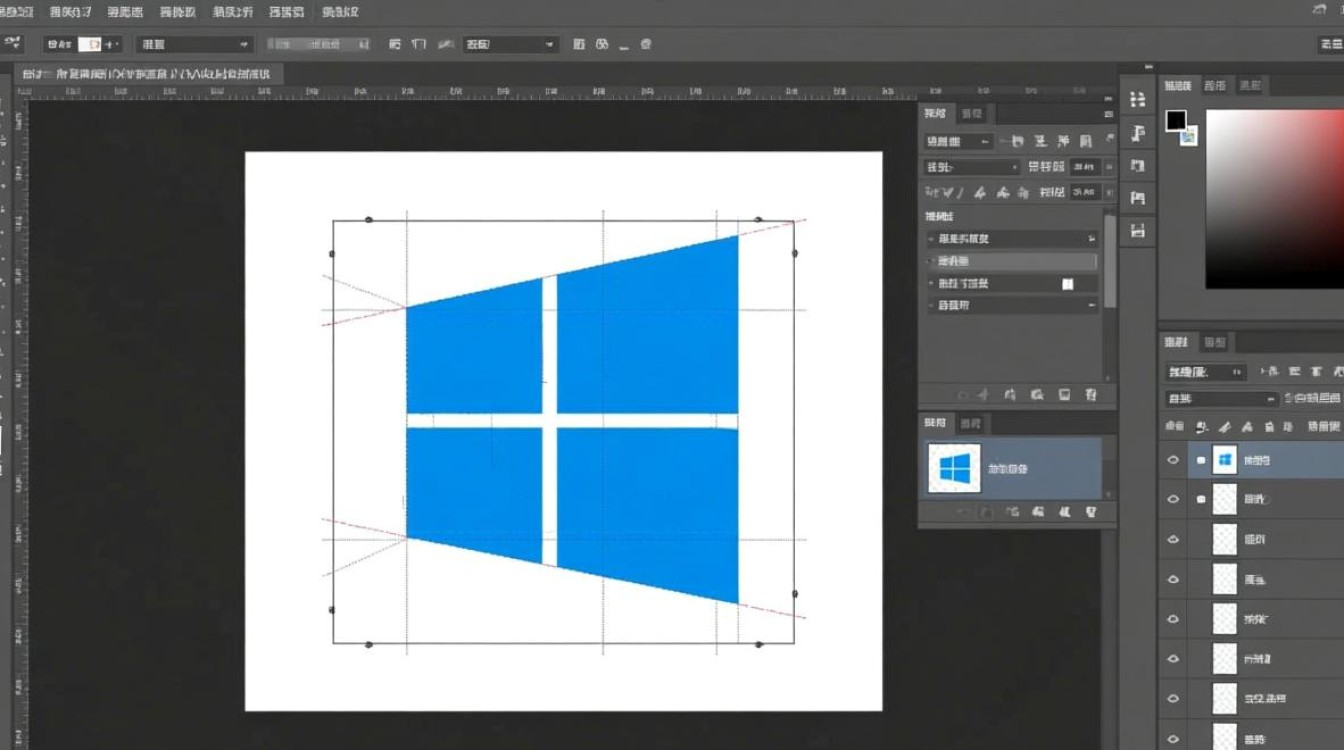Click the trash icon below the Windows logo preview panel

(x=1090, y=512)
